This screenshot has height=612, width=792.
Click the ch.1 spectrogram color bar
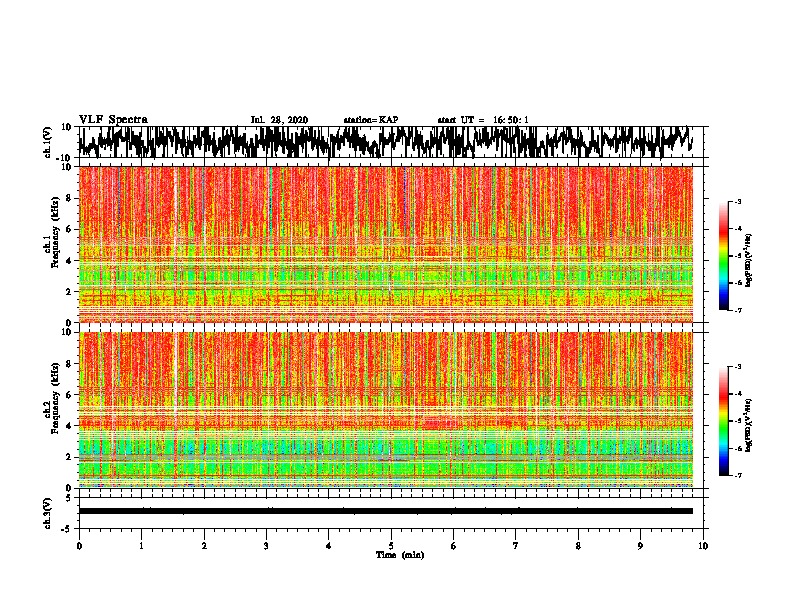pyautogui.click(x=723, y=256)
